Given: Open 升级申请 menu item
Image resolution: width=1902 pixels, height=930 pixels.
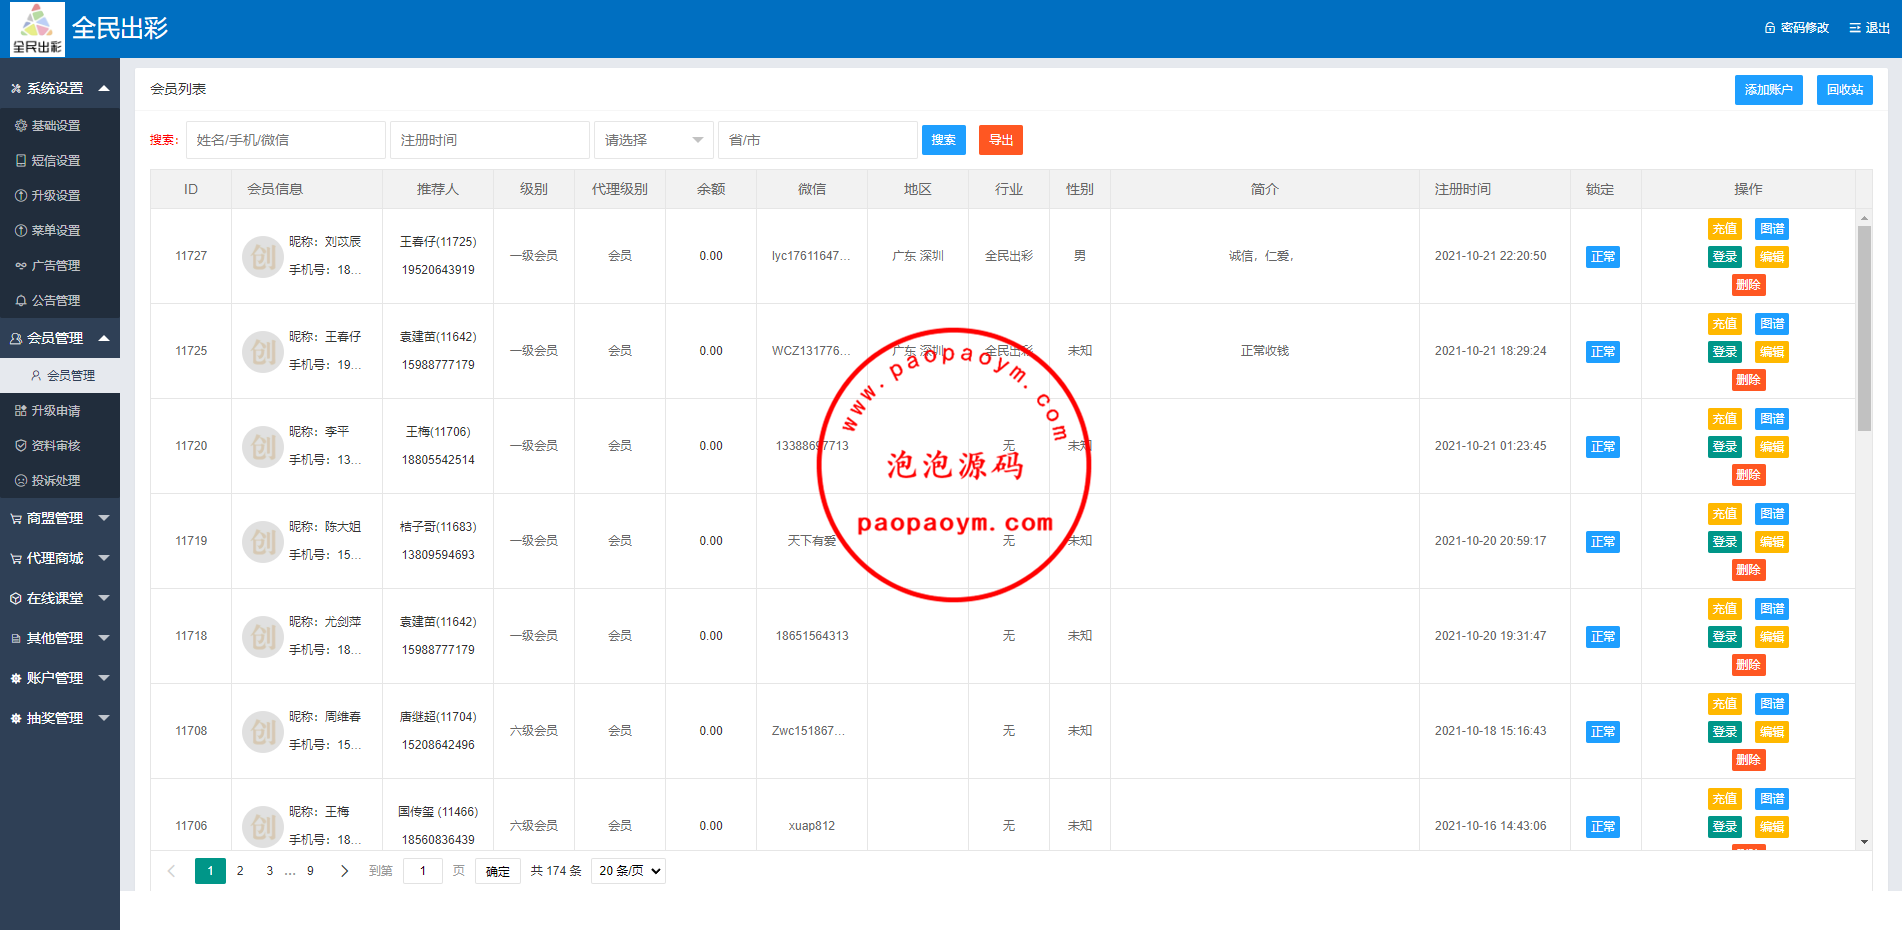Looking at the screenshot, I should coord(55,411).
